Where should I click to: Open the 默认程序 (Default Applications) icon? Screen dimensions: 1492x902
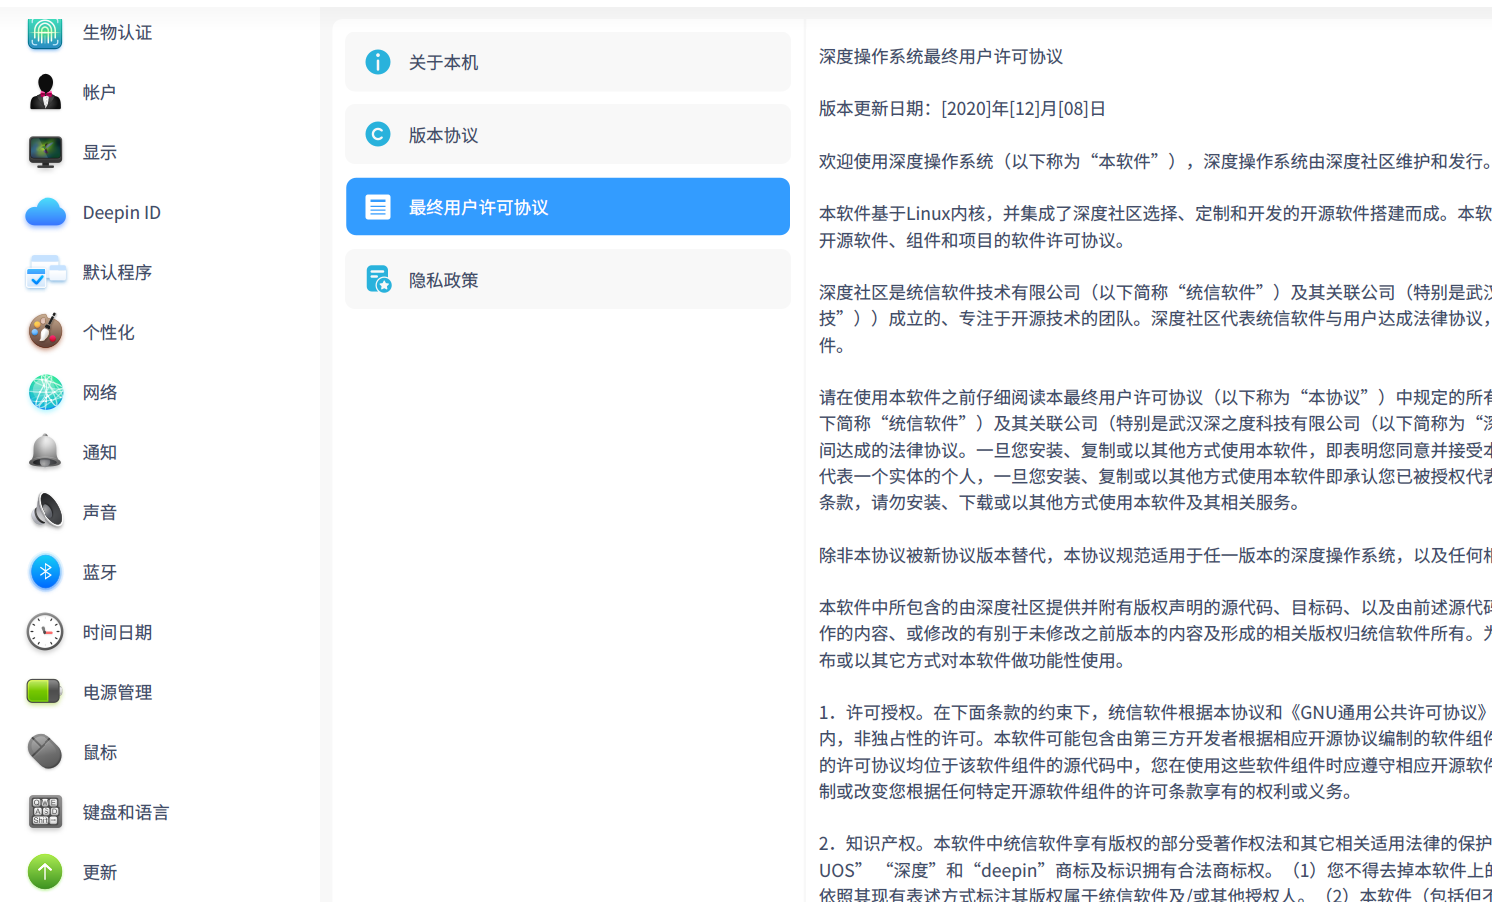45,272
